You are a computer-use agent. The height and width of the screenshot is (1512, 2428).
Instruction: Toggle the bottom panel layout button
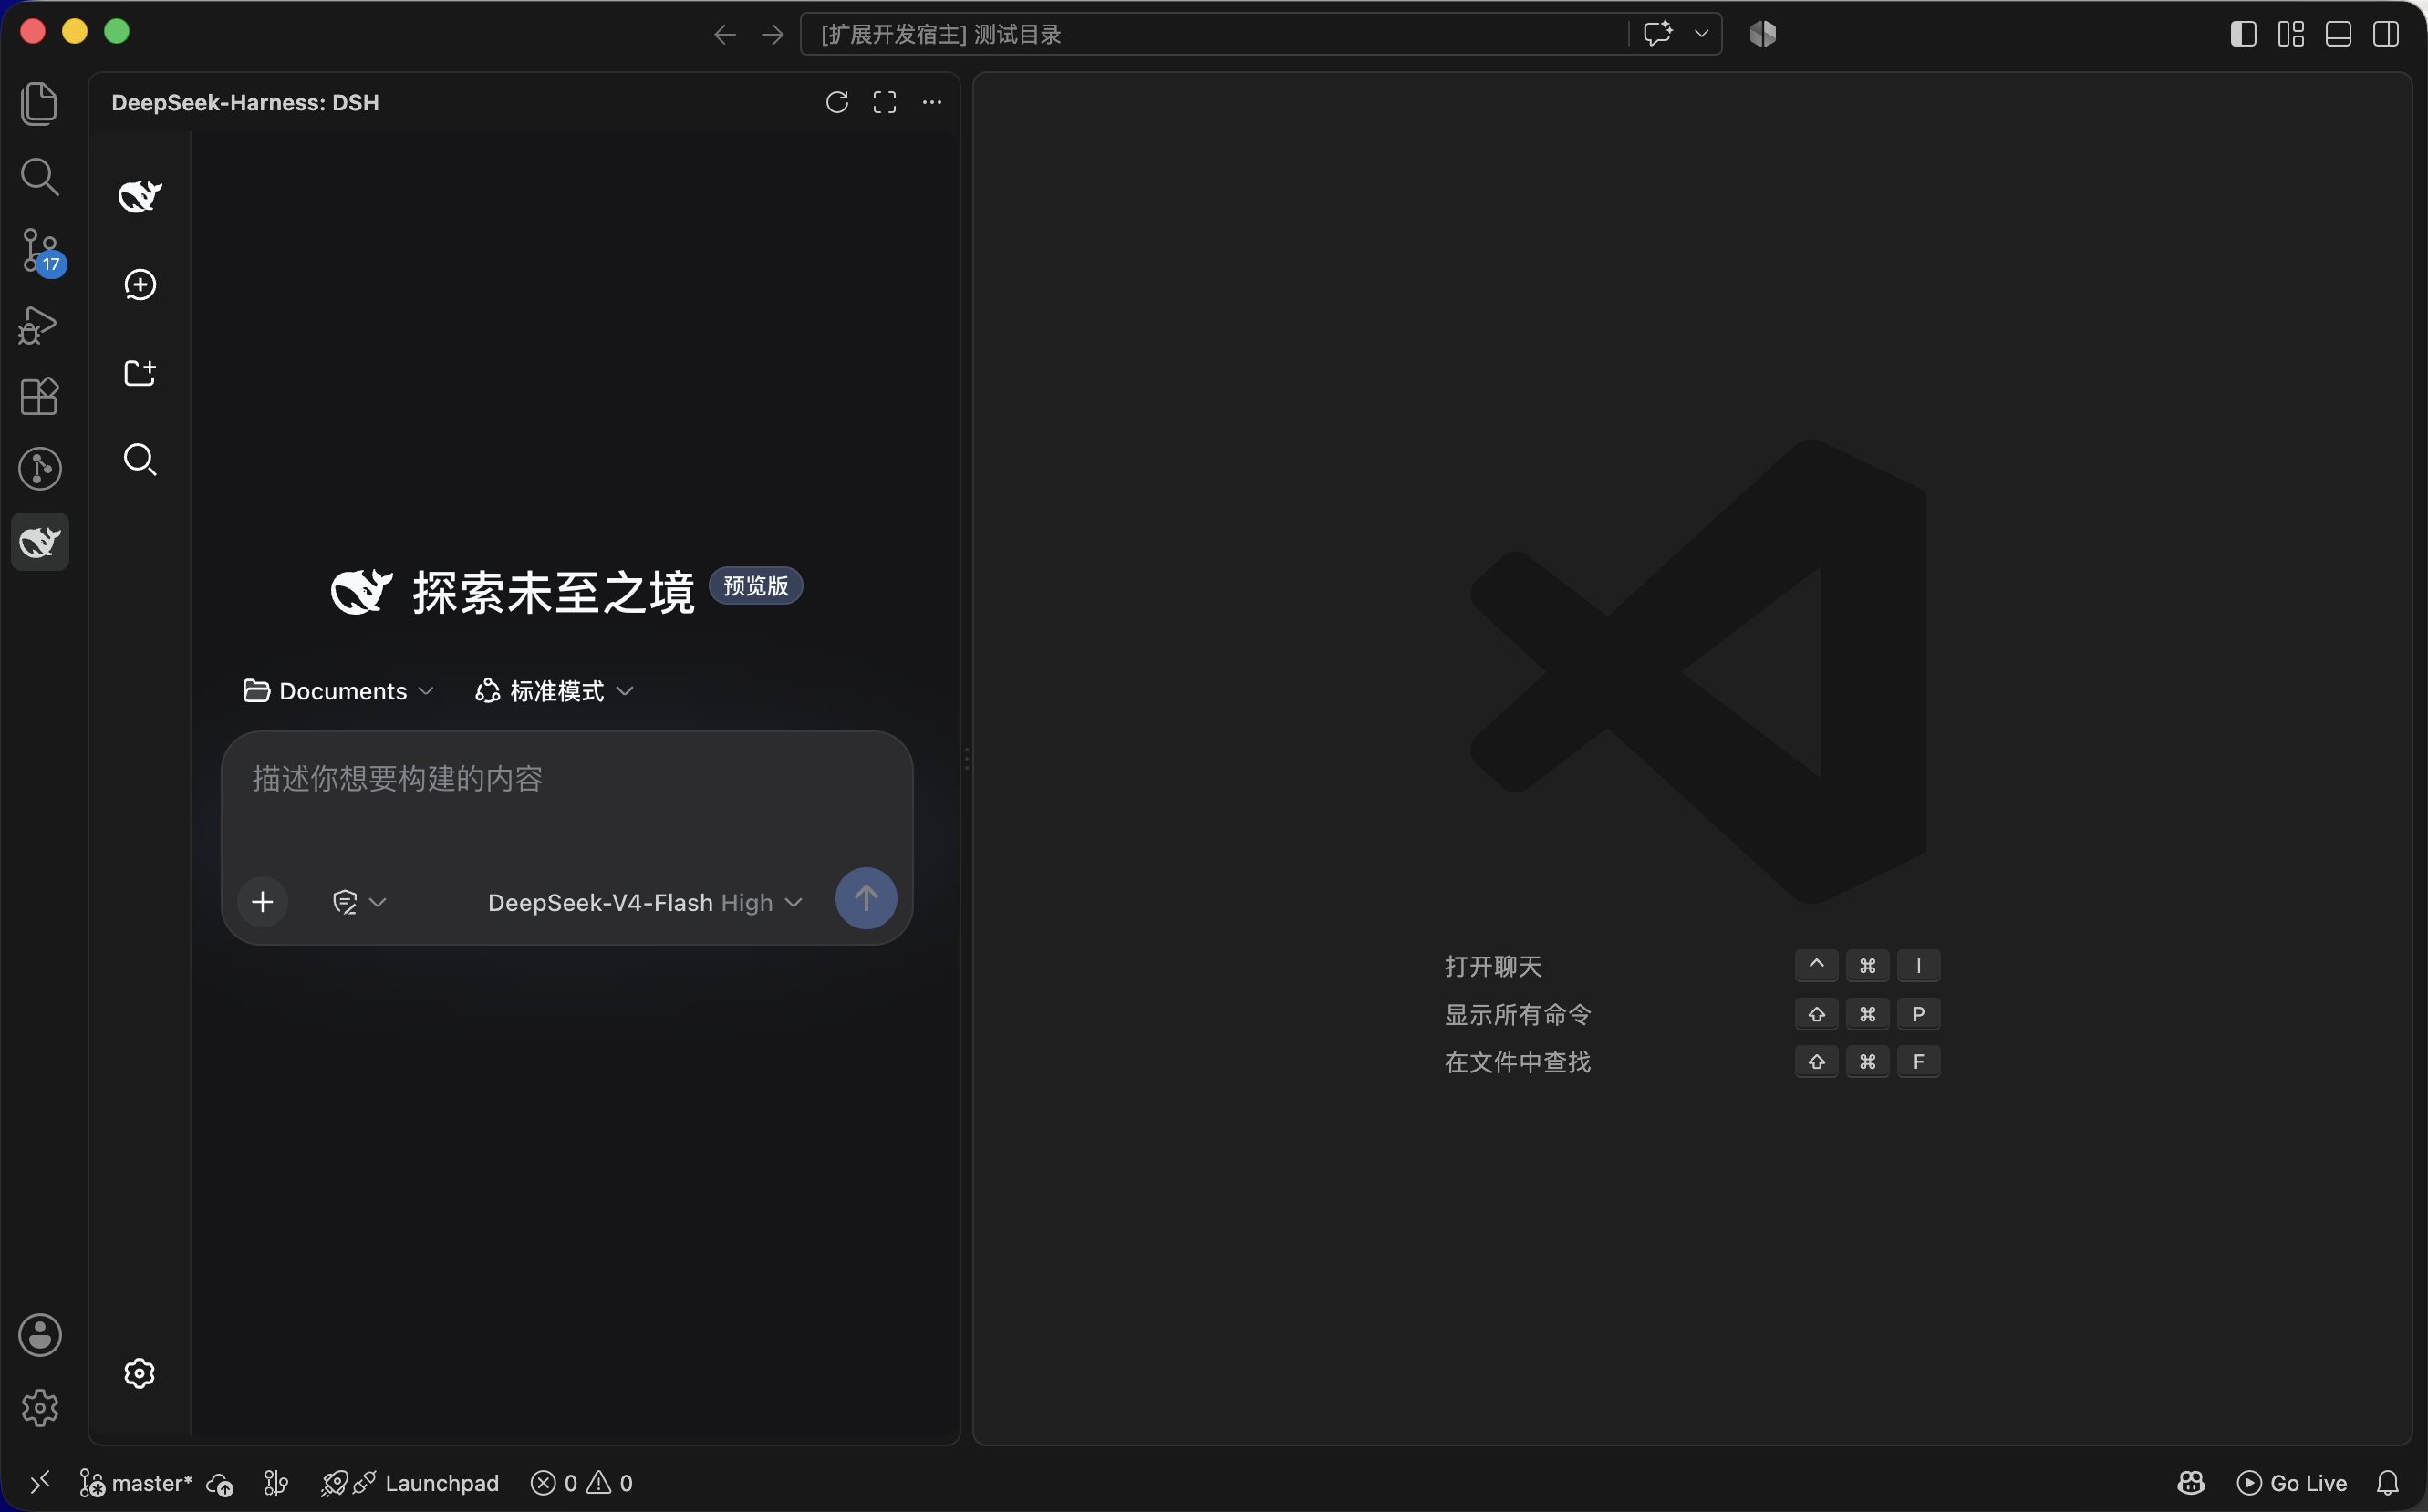(x=2338, y=34)
